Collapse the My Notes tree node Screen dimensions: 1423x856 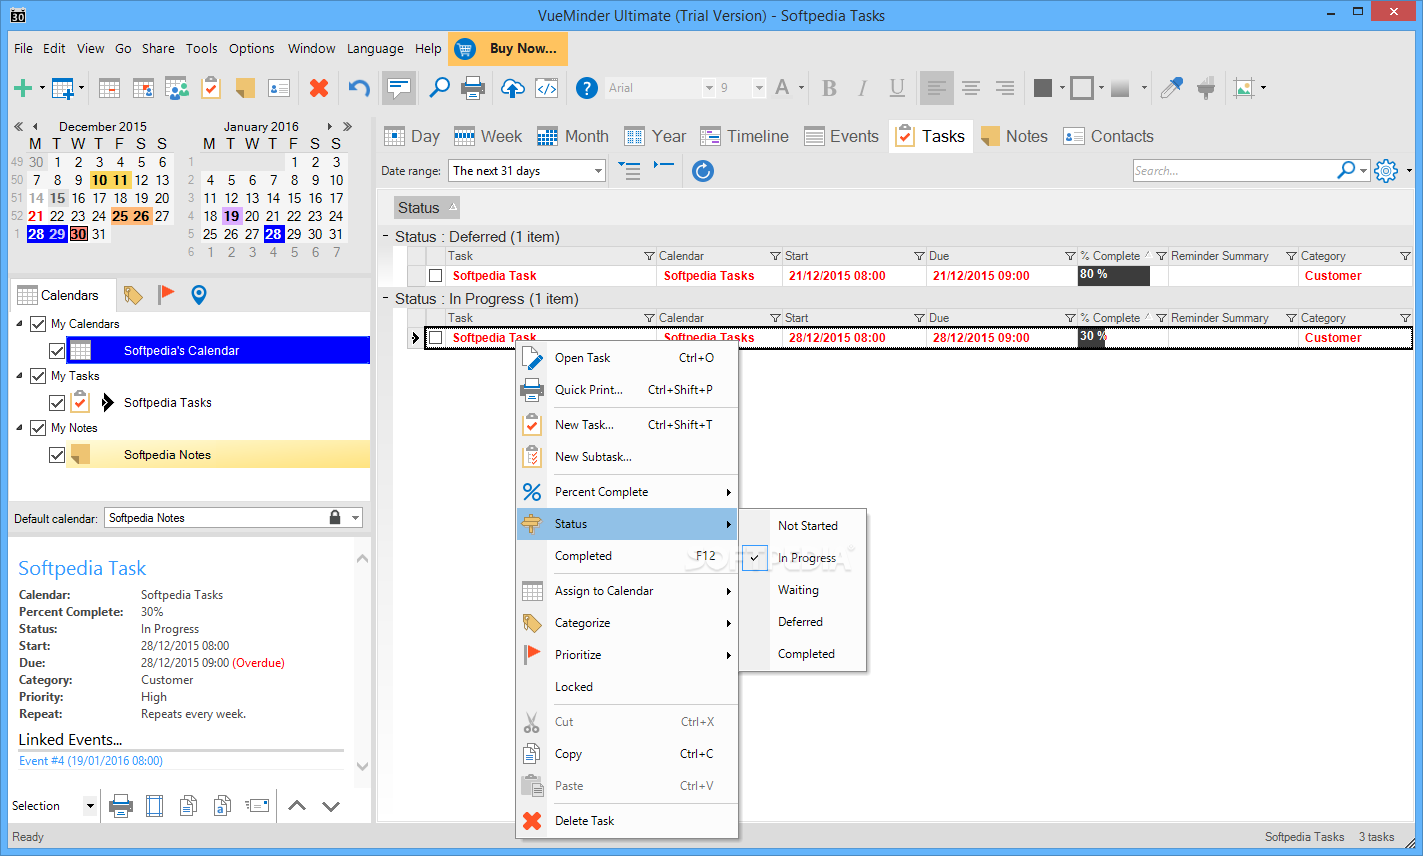coord(20,428)
